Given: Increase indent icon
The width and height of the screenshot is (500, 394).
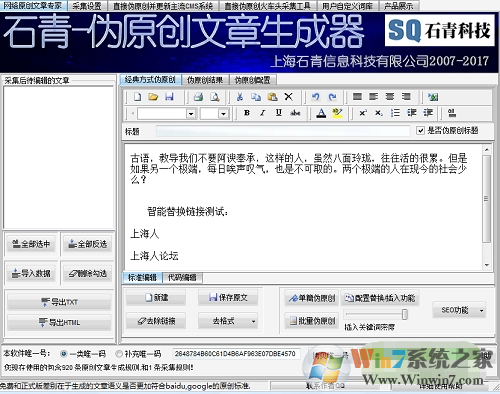Looking at the screenshot, I should tap(428, 113).
